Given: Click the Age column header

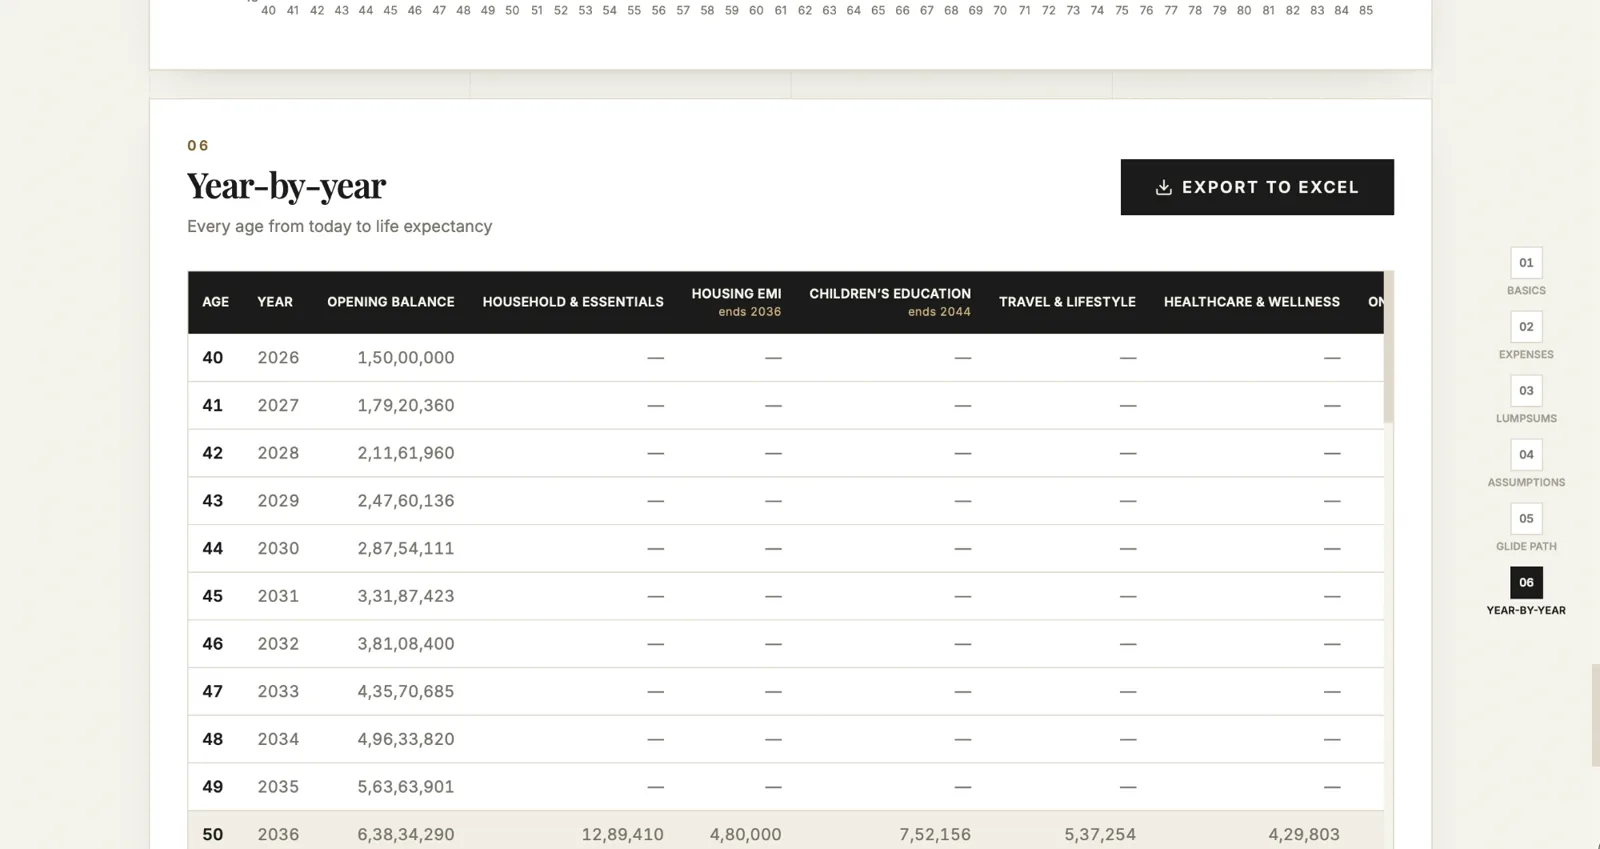Looking at the screenshot, I should tap(216, 302).
